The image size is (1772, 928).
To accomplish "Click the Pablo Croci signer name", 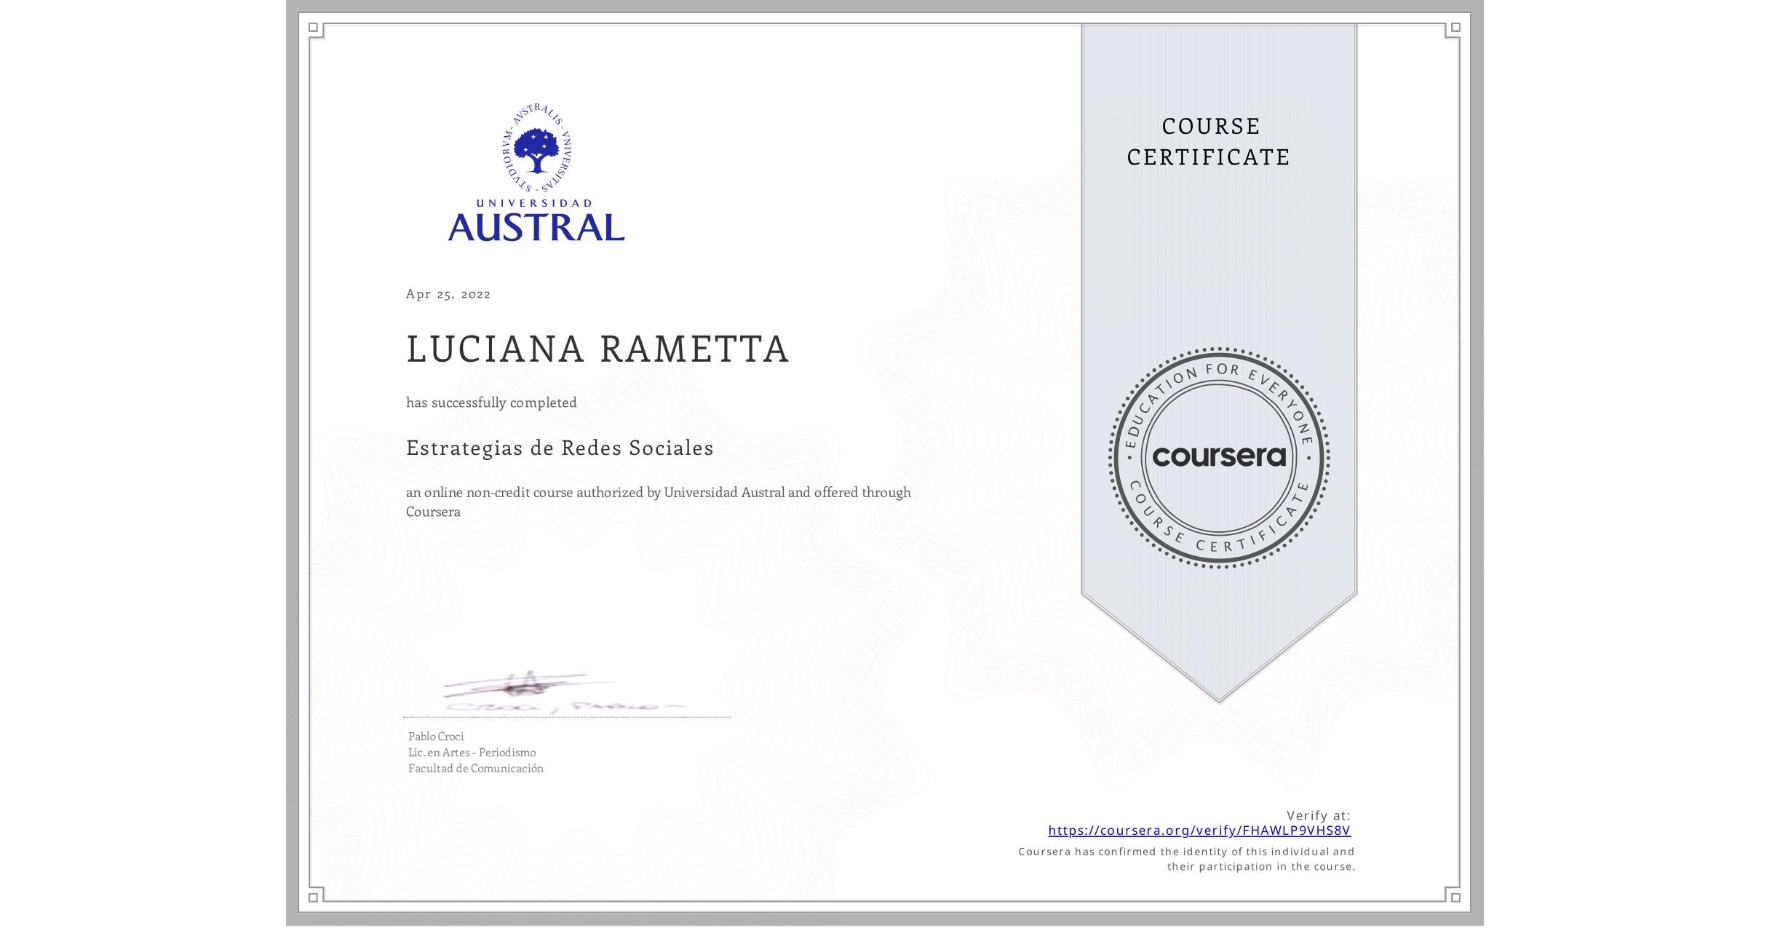I will coord(436,737).
